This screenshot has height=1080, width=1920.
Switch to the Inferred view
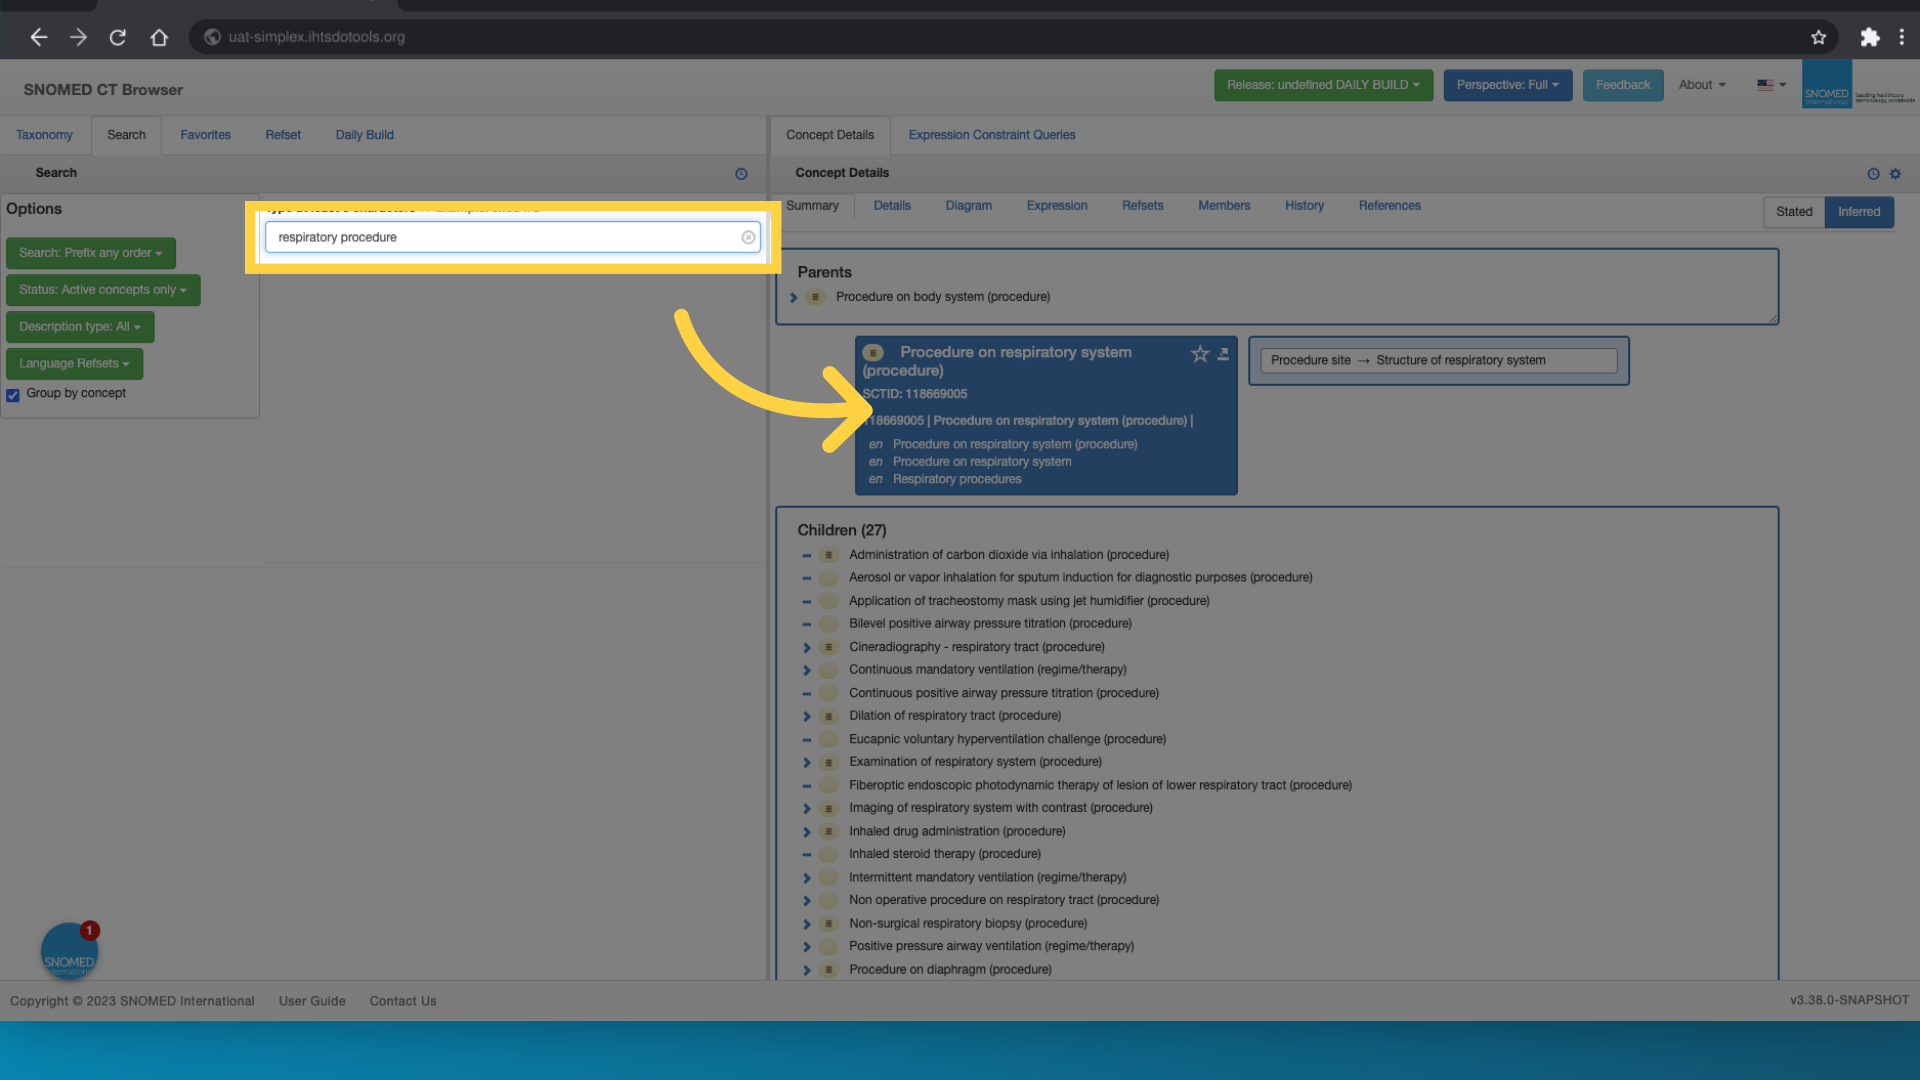tap(1859, 212)
